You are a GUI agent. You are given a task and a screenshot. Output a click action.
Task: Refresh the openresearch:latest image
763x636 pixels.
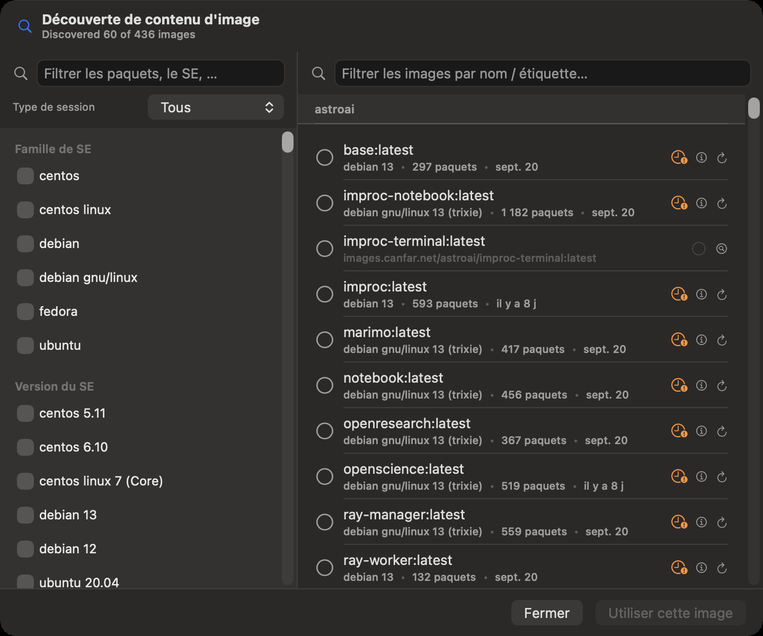pos(722,431)
